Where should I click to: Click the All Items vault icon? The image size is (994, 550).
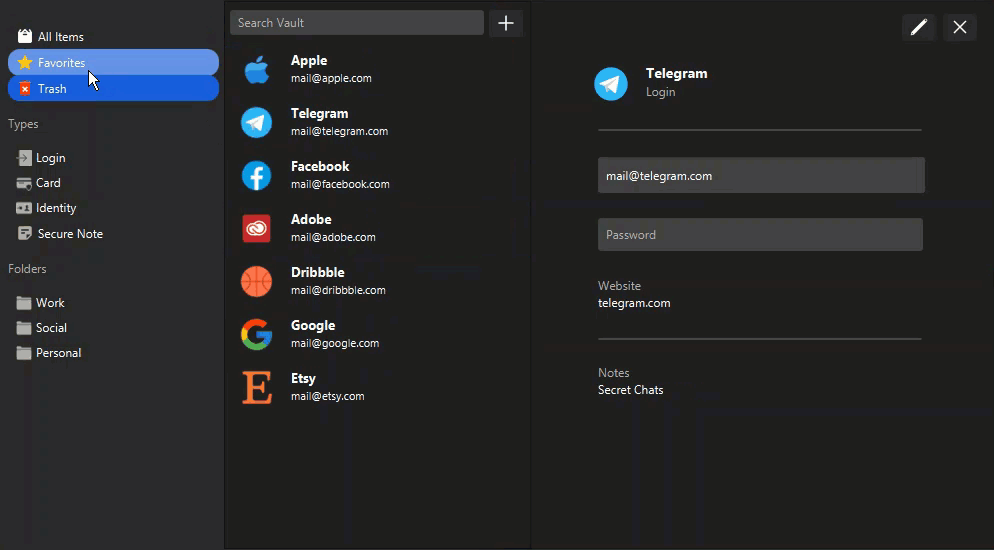tap(25, 36)
